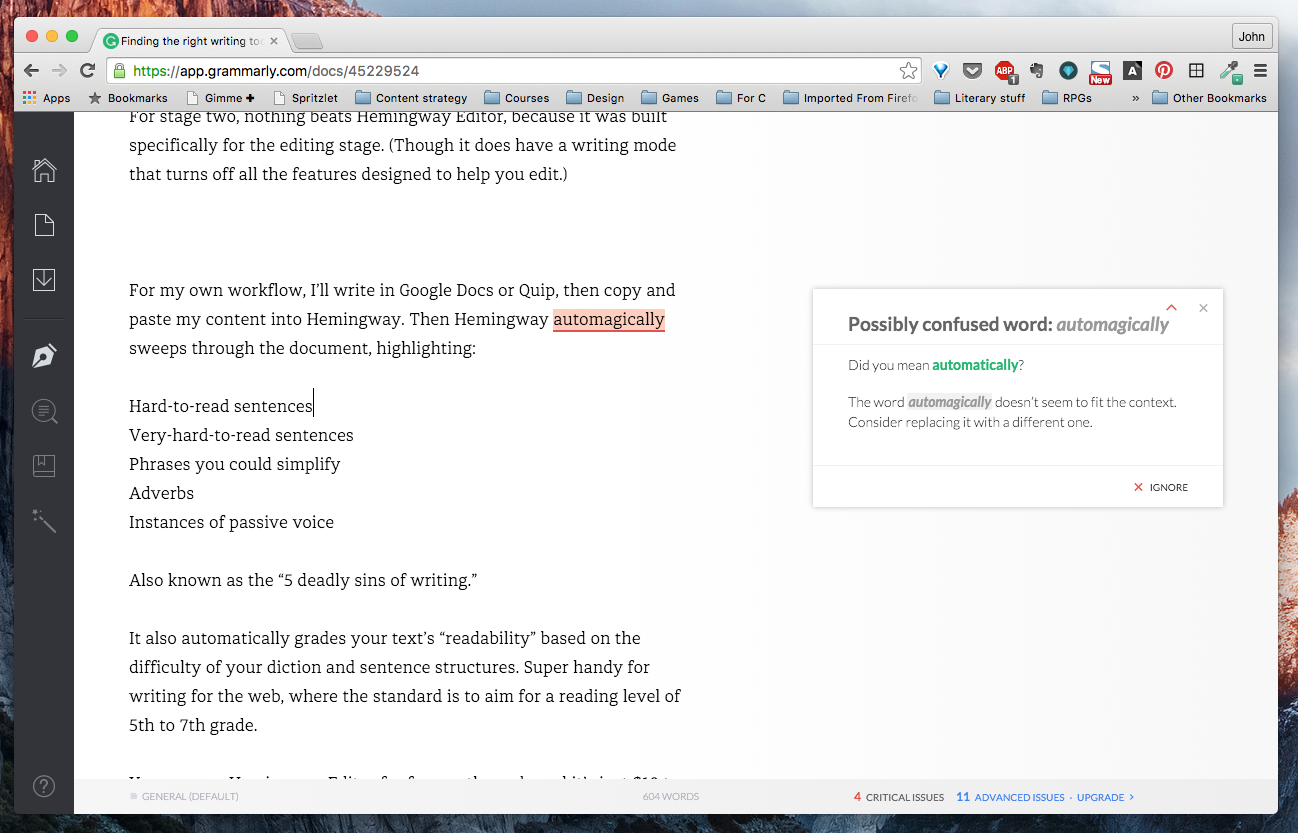Click the Evernote elephant extension icon
Screen dimensions: 1298x833
[x=1036, y=71]
